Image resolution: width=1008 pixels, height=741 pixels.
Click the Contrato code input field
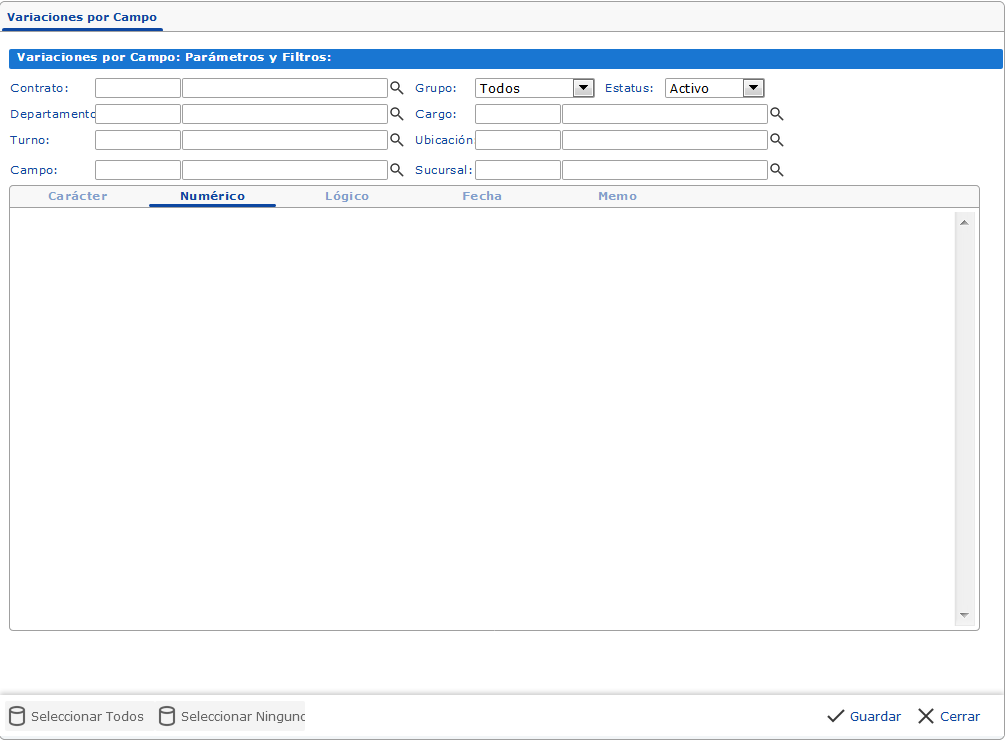coord(138,88)
